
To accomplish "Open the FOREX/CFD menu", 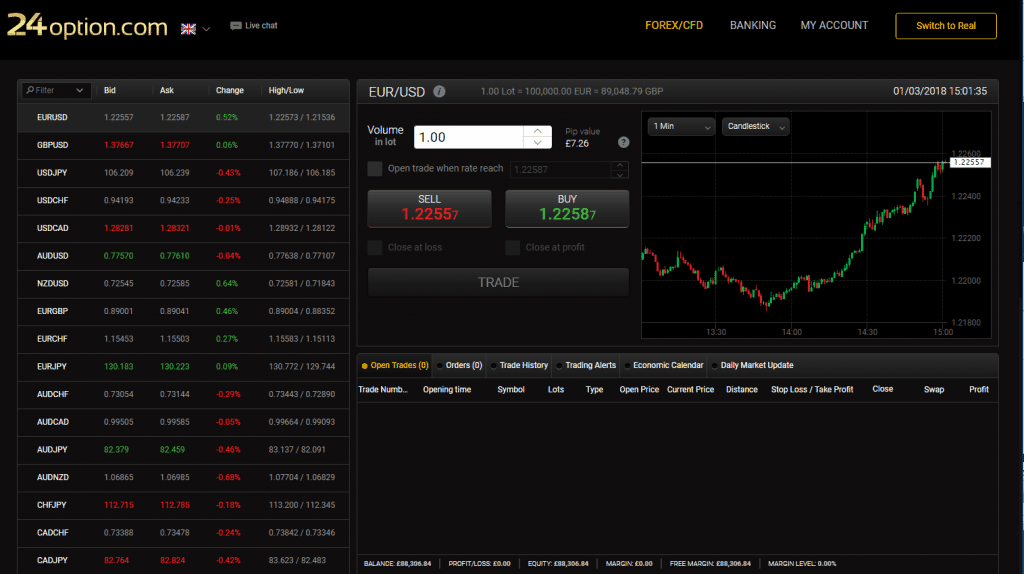I will tap(674, 25).
